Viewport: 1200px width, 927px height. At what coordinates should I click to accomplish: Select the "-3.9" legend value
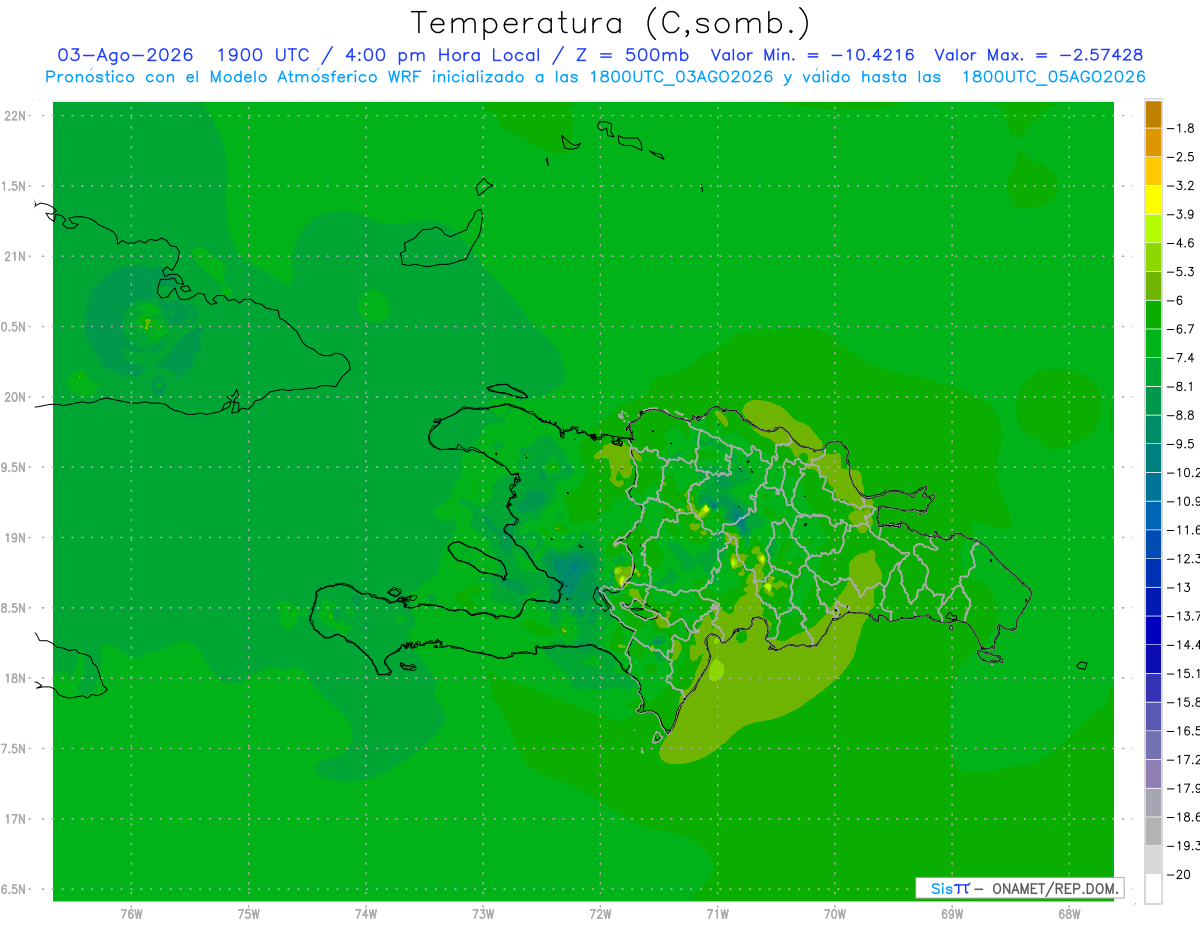(1183, 214)
